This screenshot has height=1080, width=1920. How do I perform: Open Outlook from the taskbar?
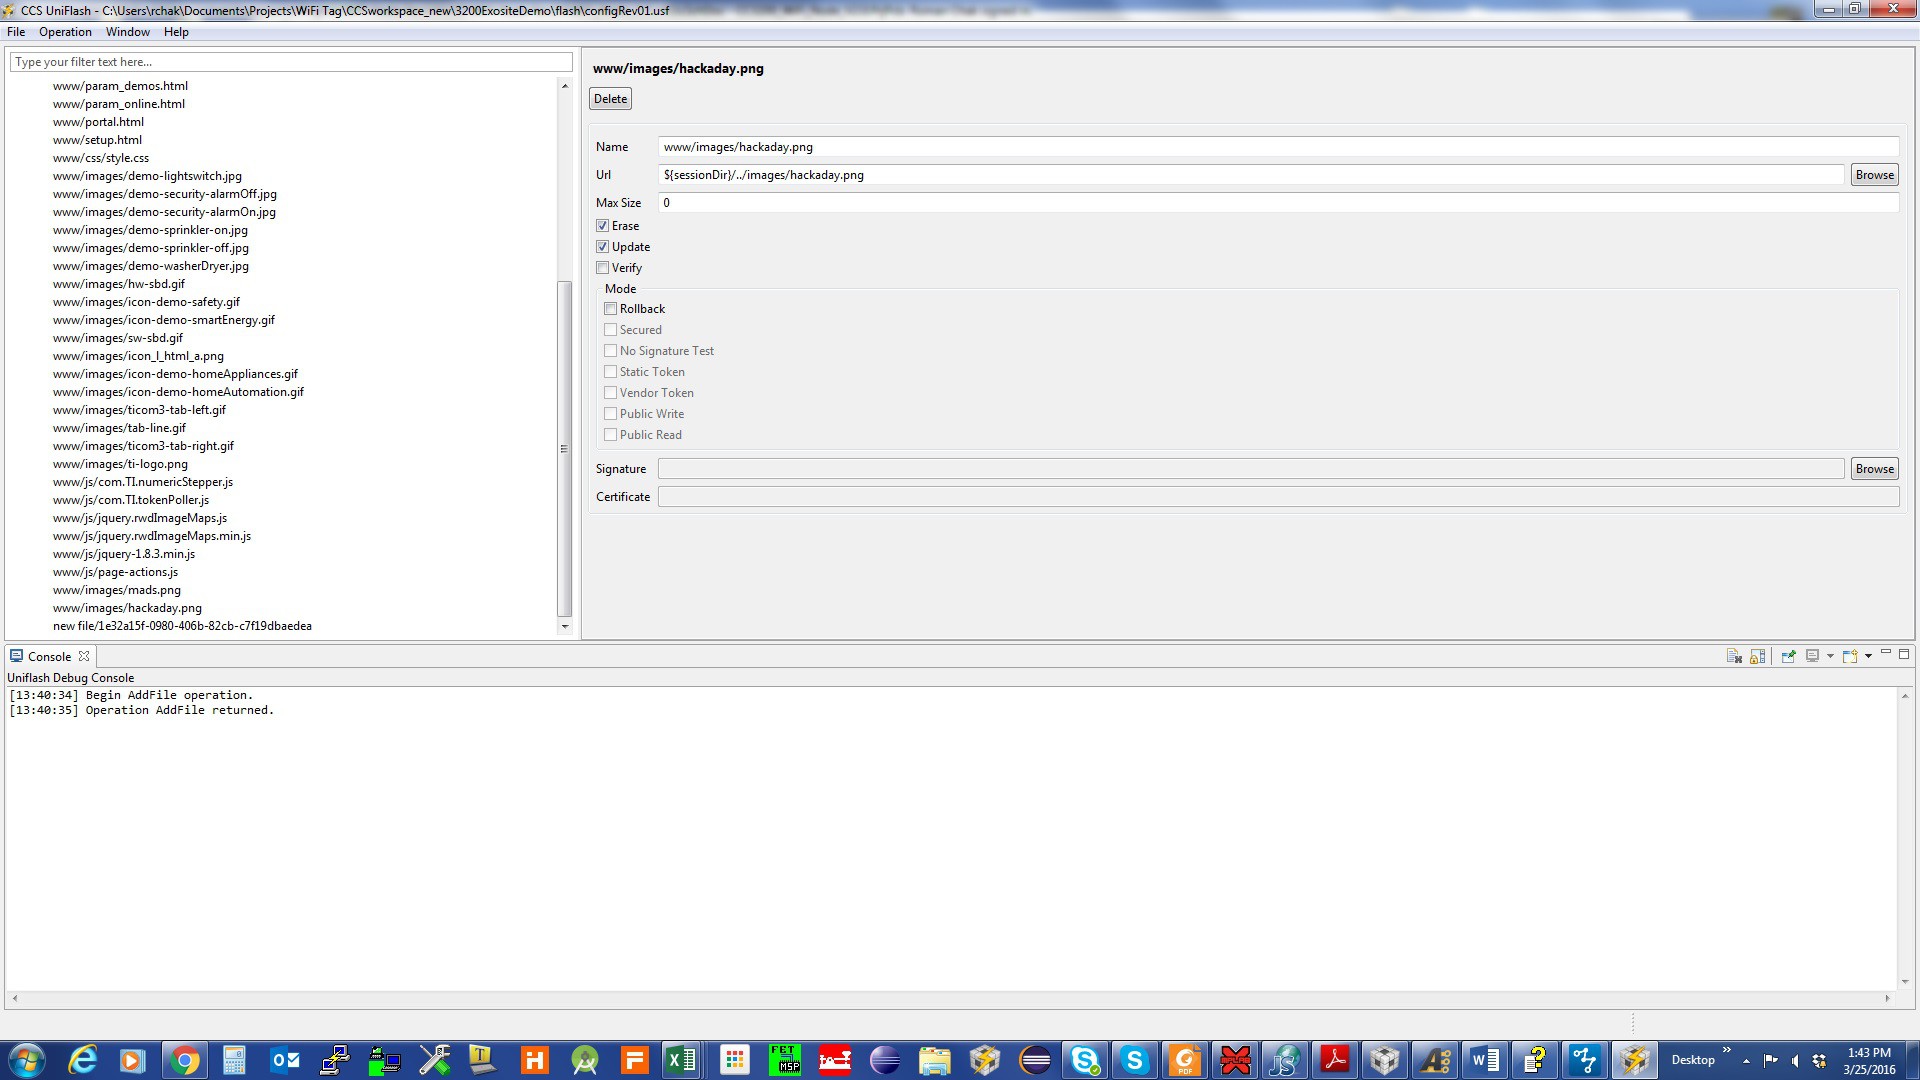pyautogui.click(x=284, y=1060)
